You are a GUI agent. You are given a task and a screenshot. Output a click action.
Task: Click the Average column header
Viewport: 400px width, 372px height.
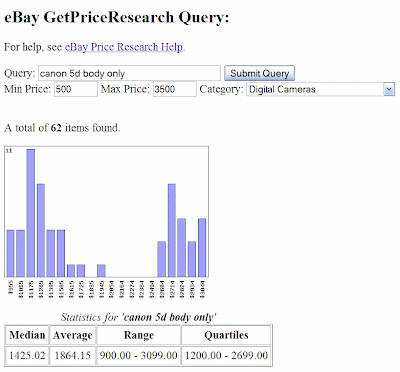click(x=73, y=335)
